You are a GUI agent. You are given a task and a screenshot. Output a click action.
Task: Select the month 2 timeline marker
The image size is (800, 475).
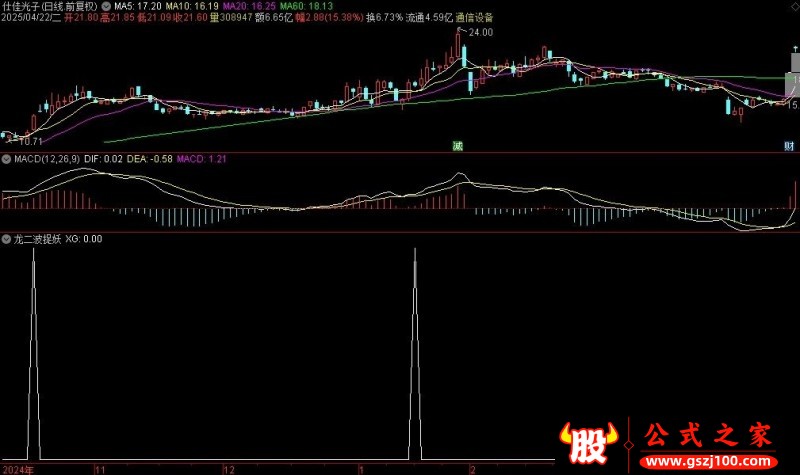[473, 469]
